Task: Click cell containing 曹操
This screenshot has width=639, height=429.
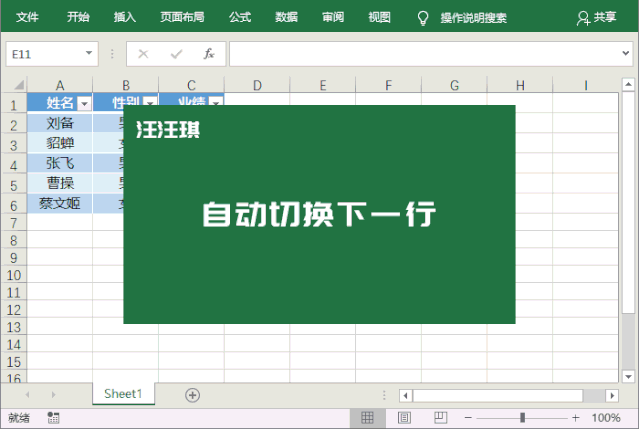Action: coord(60,183)
